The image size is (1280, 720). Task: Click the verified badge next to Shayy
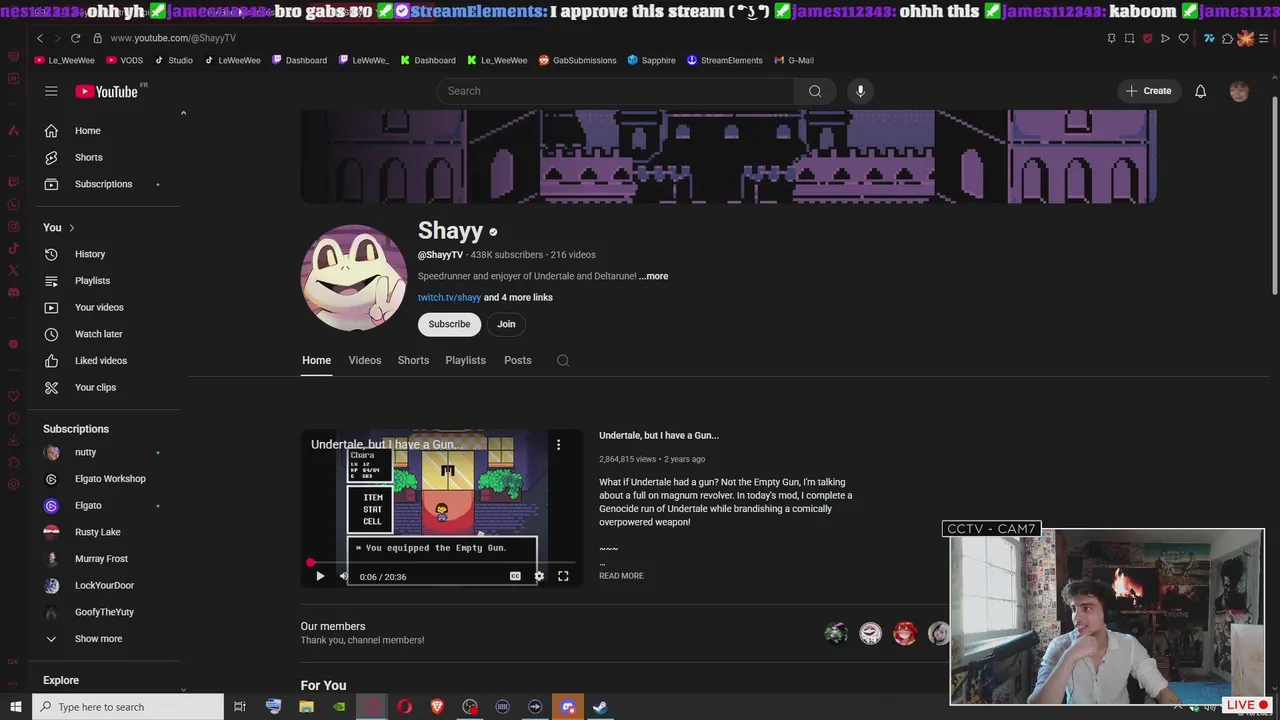click(493, 232)
